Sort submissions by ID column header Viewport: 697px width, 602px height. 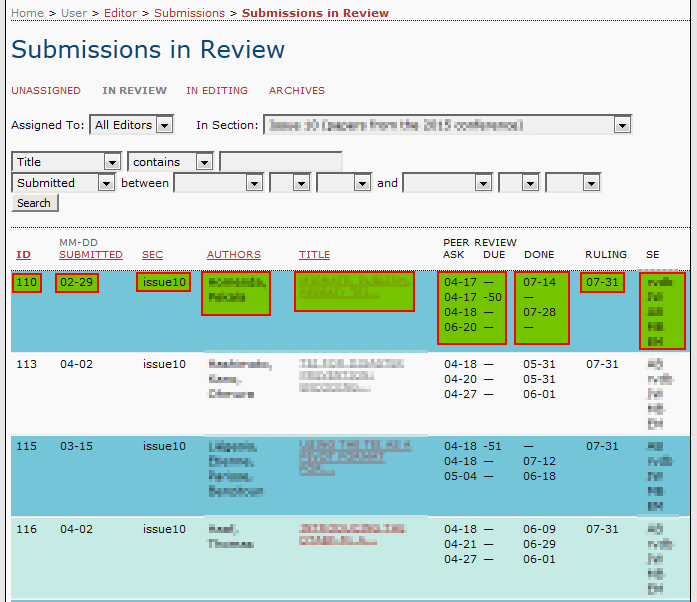(x=23, y=255)
